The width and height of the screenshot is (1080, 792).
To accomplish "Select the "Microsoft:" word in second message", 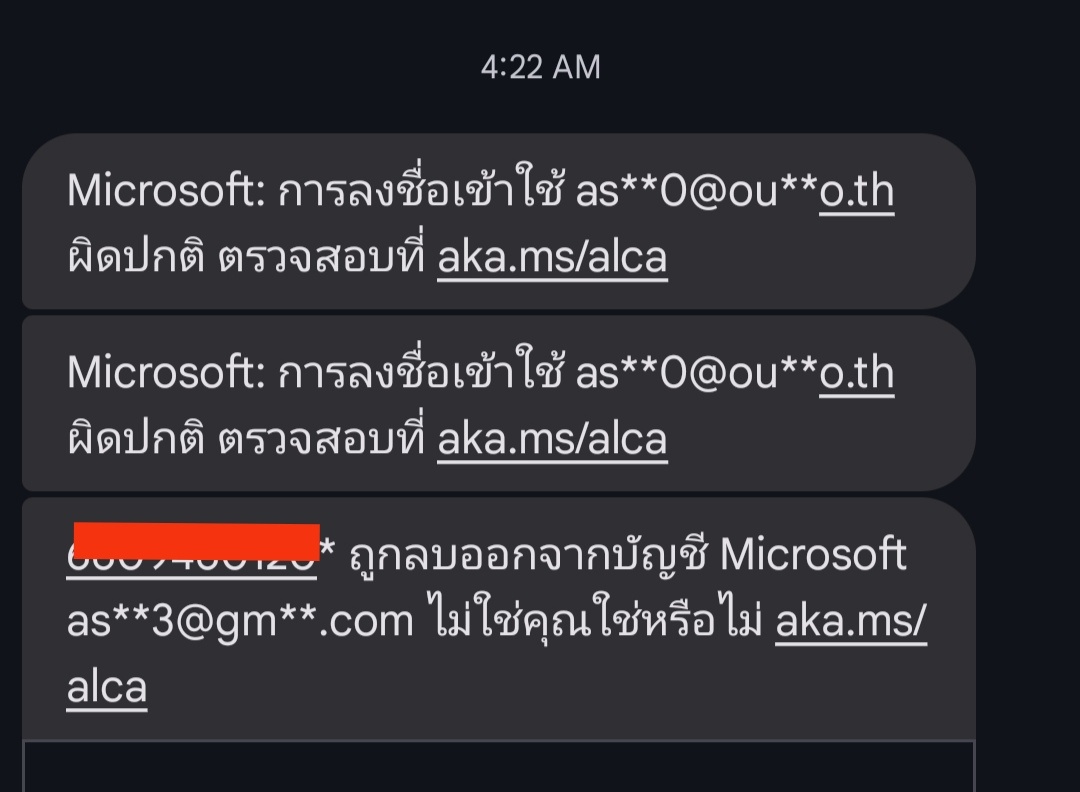I will click(166, 373).
